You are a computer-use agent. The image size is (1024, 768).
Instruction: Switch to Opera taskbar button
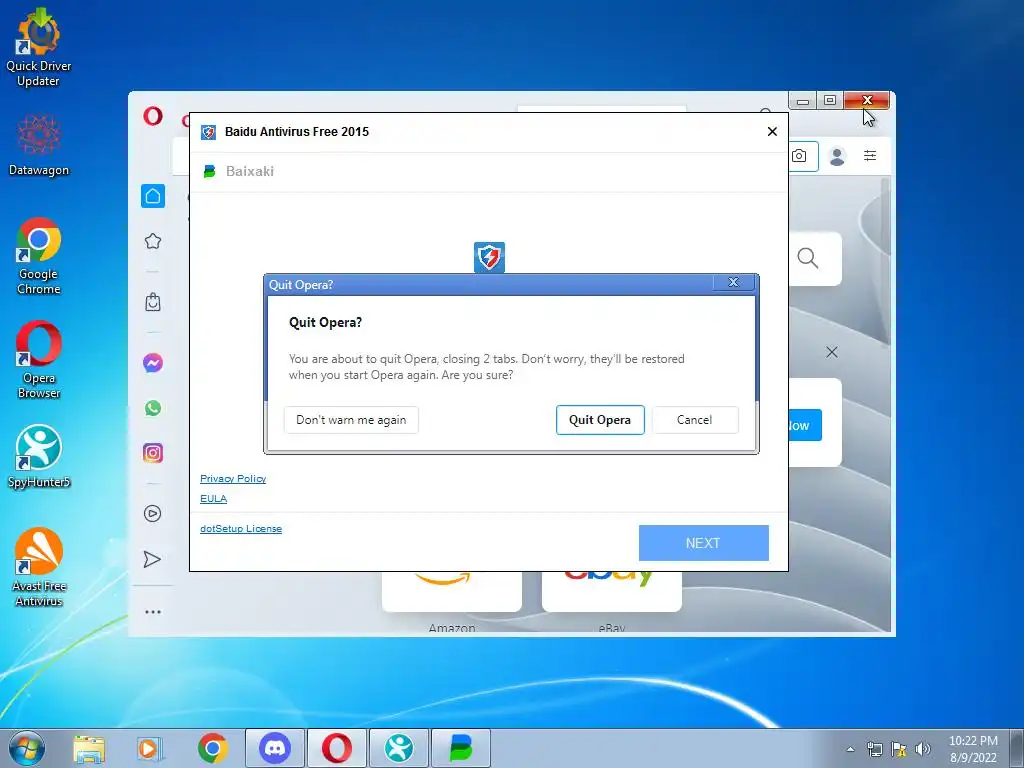337,748
